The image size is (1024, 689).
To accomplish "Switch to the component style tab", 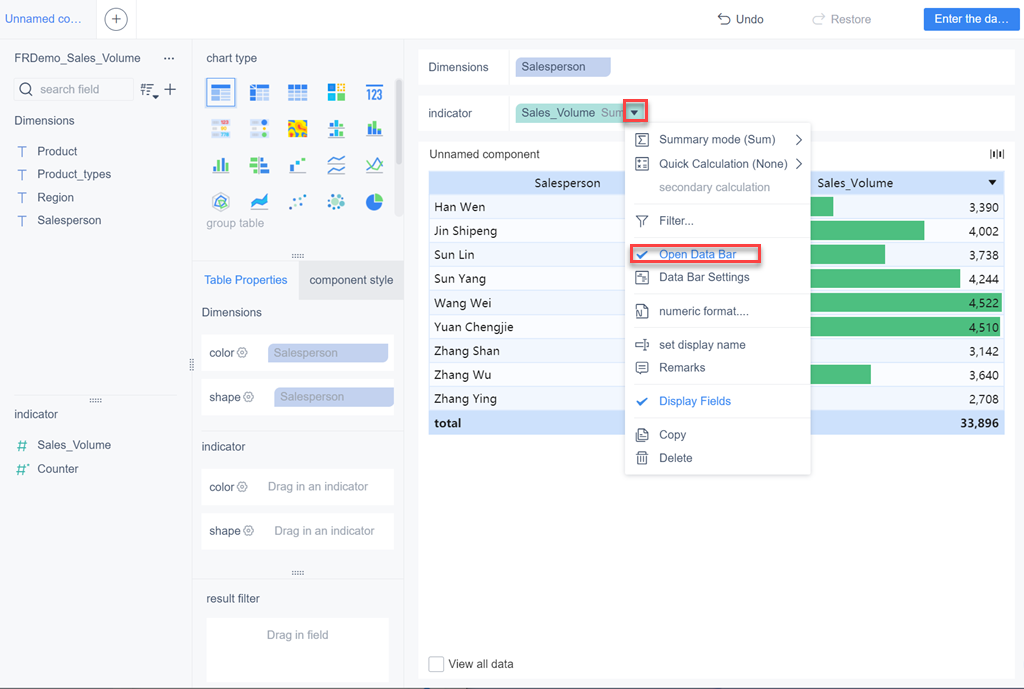I will [351, 280].
